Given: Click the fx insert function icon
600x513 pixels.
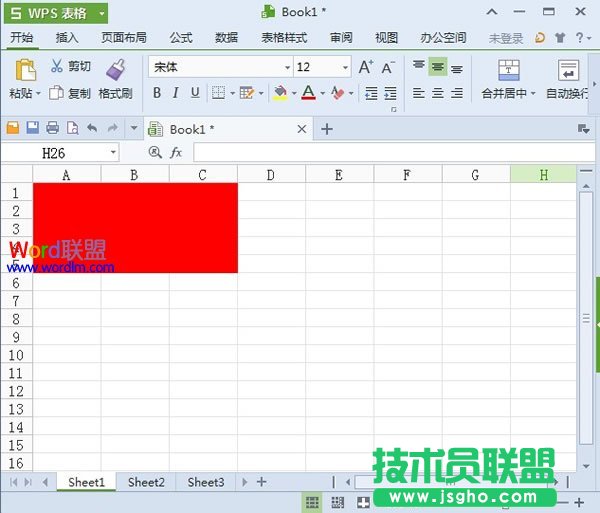Looking at the screenshot, I should (x=176, y=153).
